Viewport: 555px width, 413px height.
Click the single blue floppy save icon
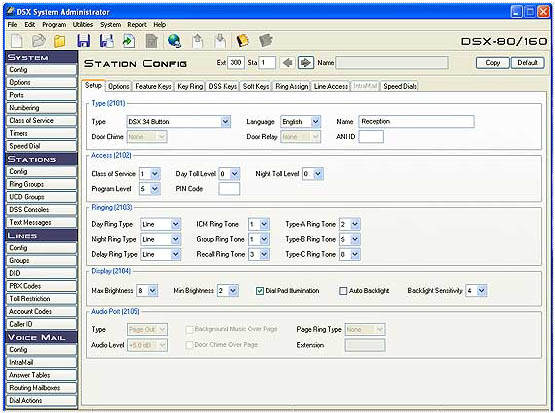click(84, 41)
